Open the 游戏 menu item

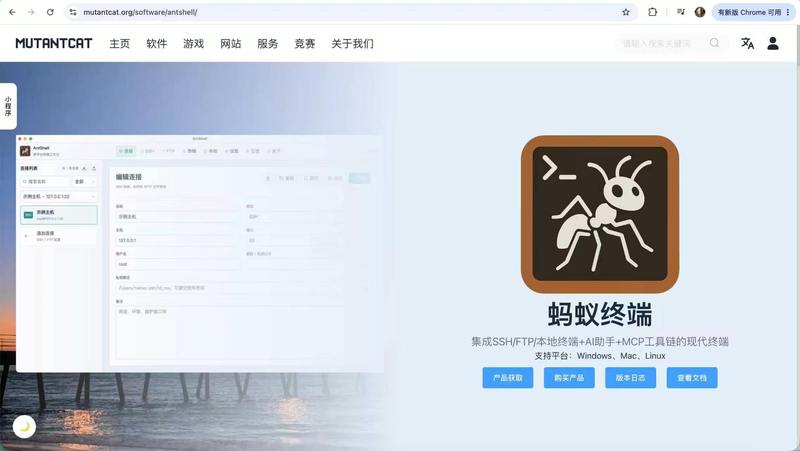tap(193, 43)
